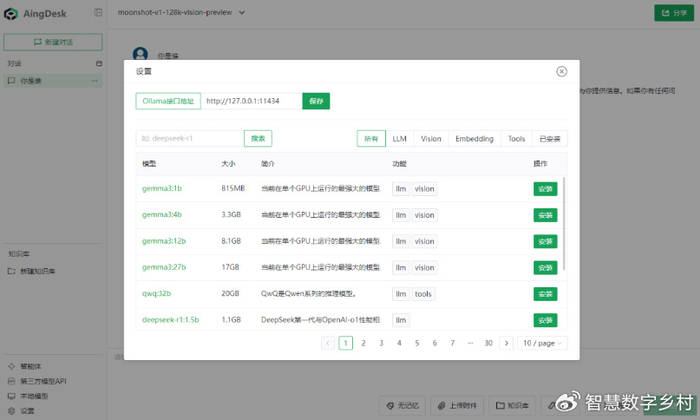Open 第三方模型API in the sidebar
This screenshot has width=700, height=420.
[x=42, y=381]
